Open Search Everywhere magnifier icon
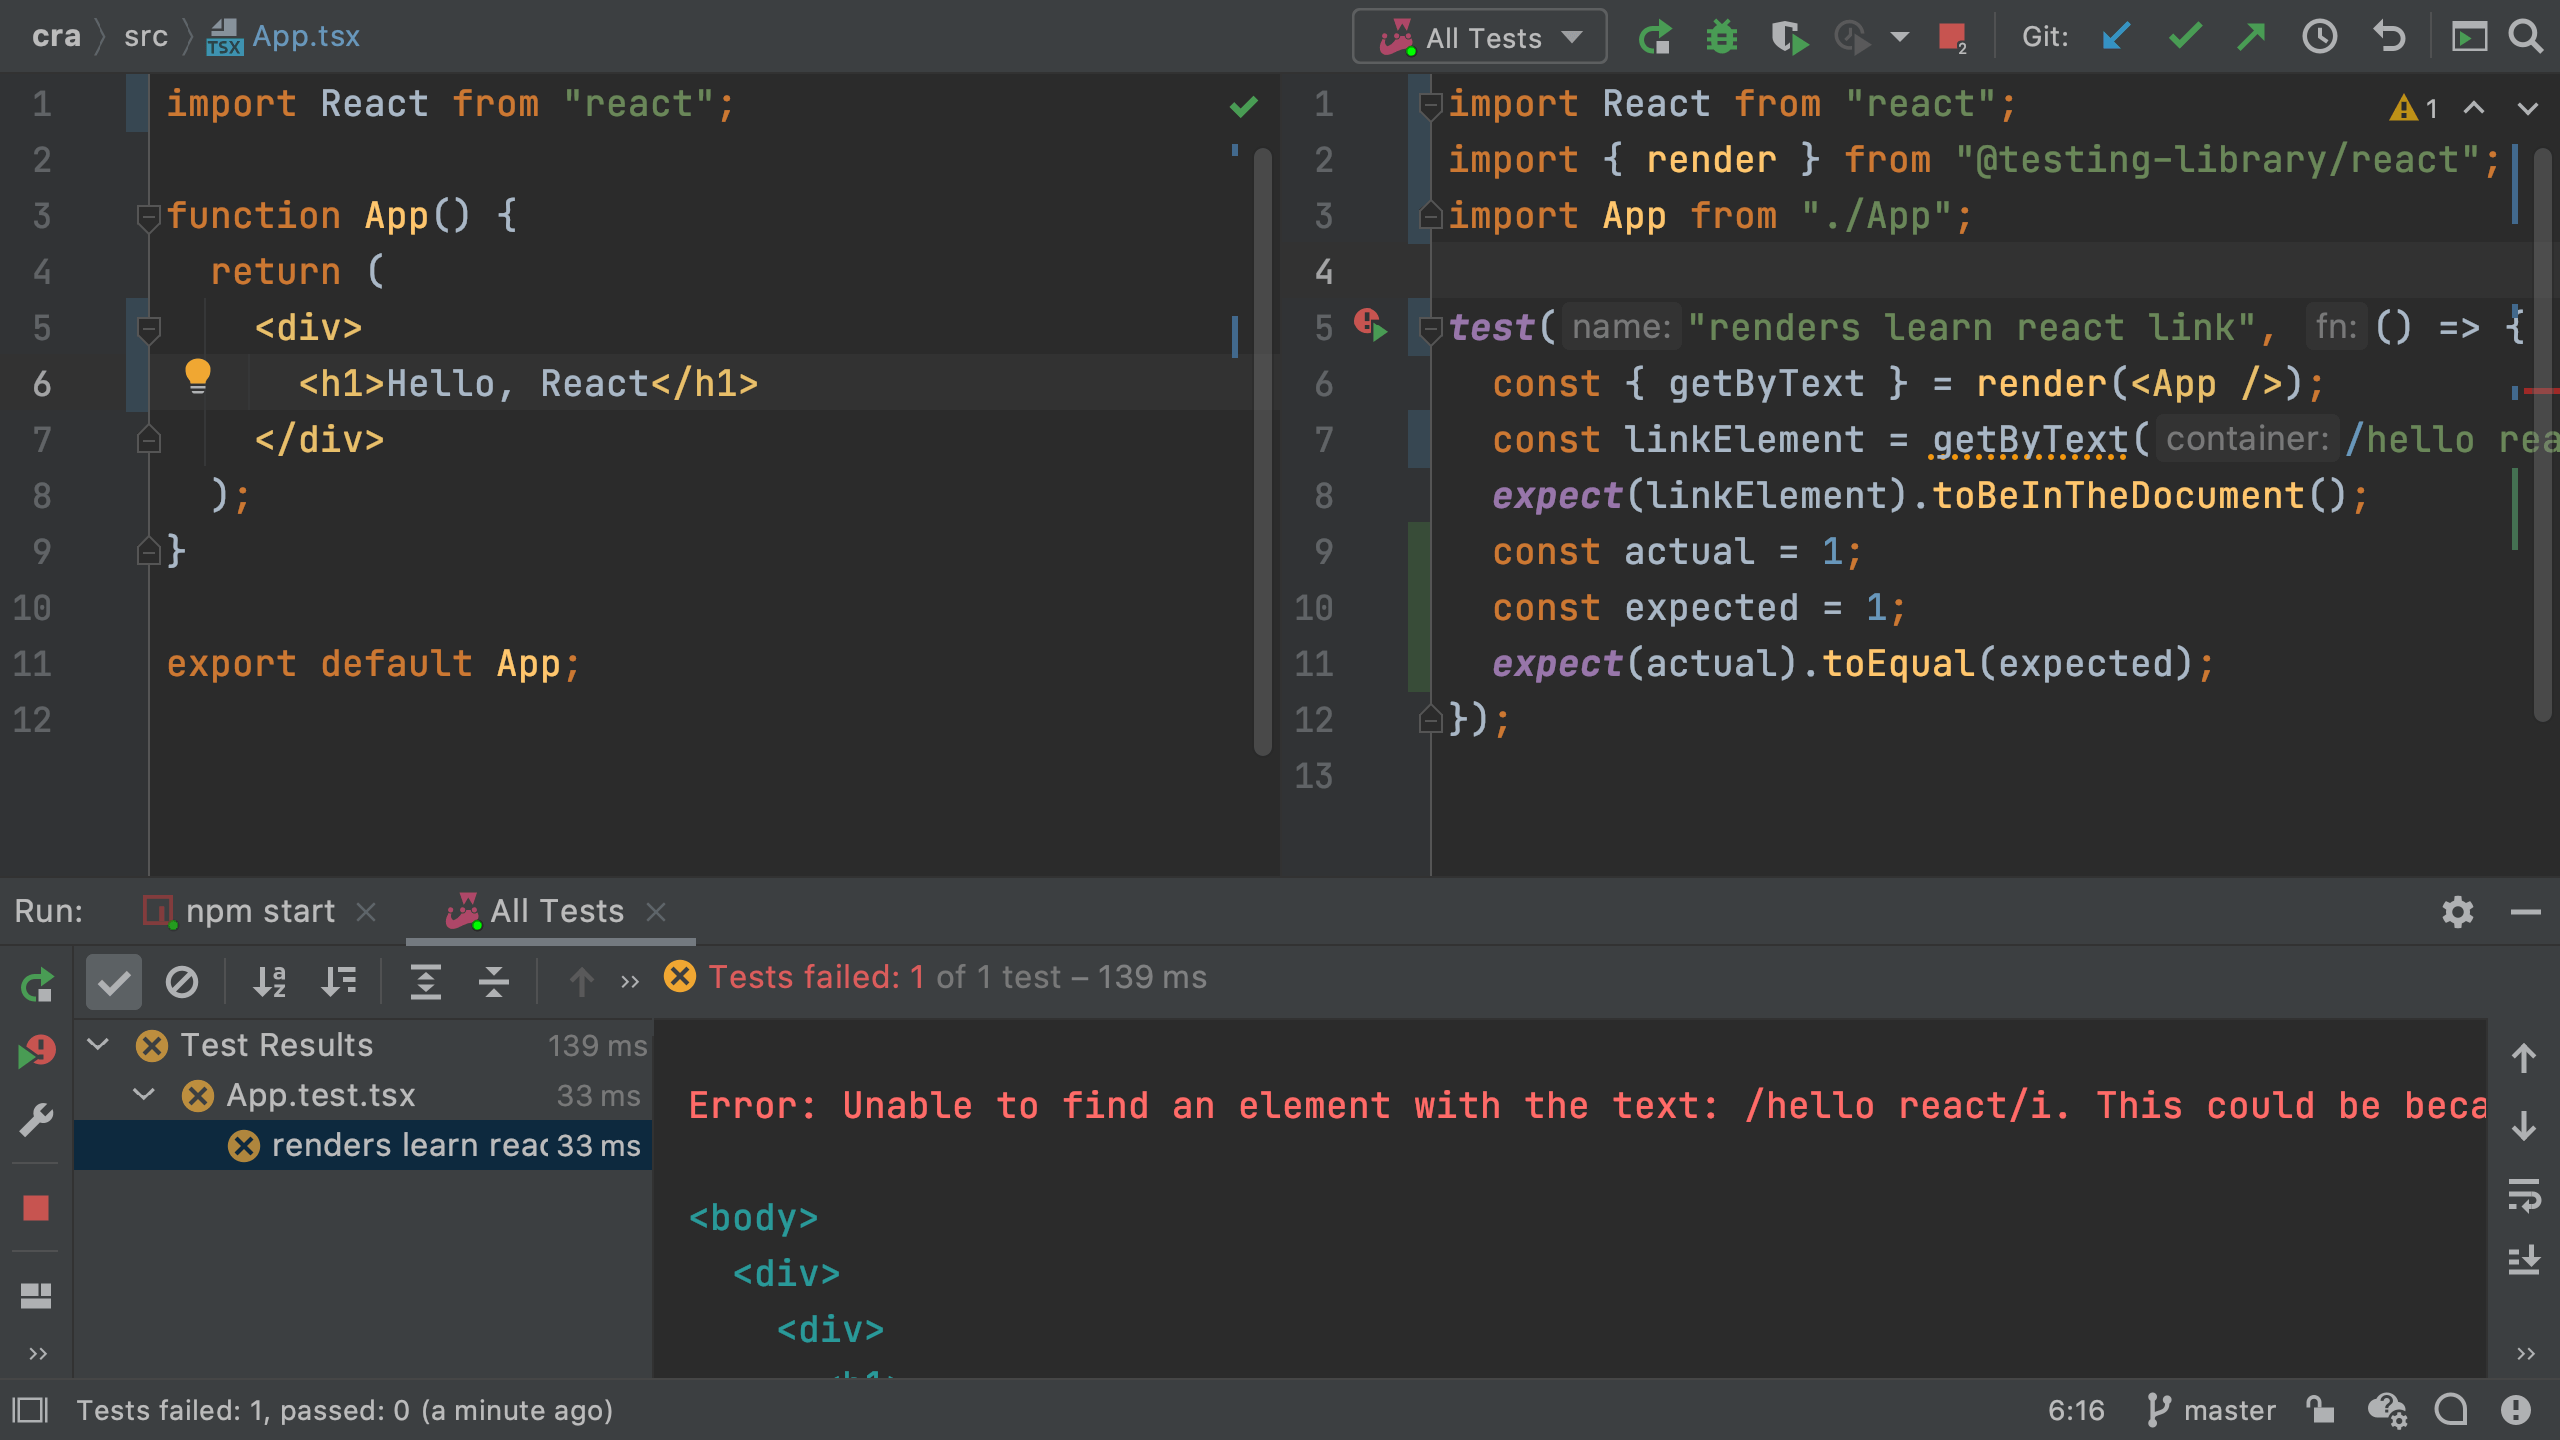The width and height of the screenshot is (2560, 1440). (2526, 38)
